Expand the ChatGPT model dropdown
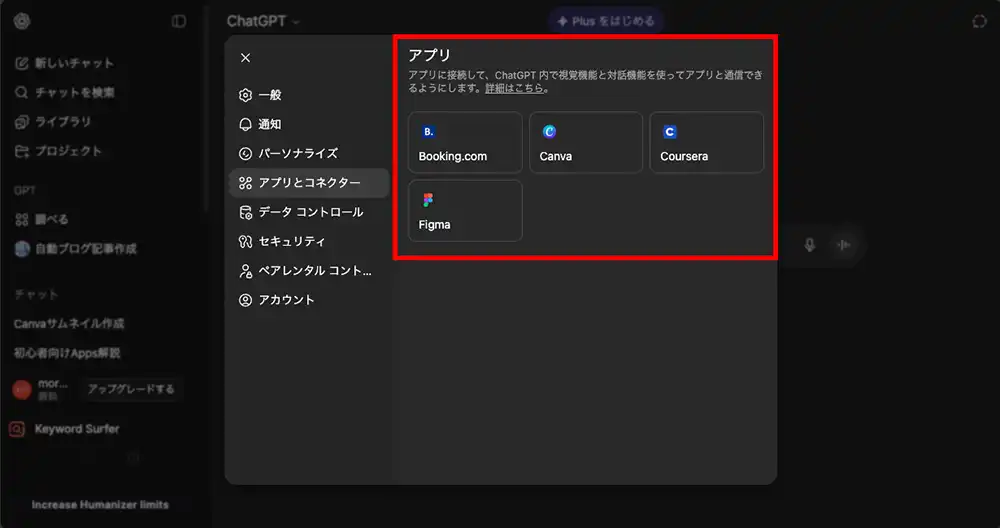The height and width of the screenshot is (528, 1000). [263, 21]
